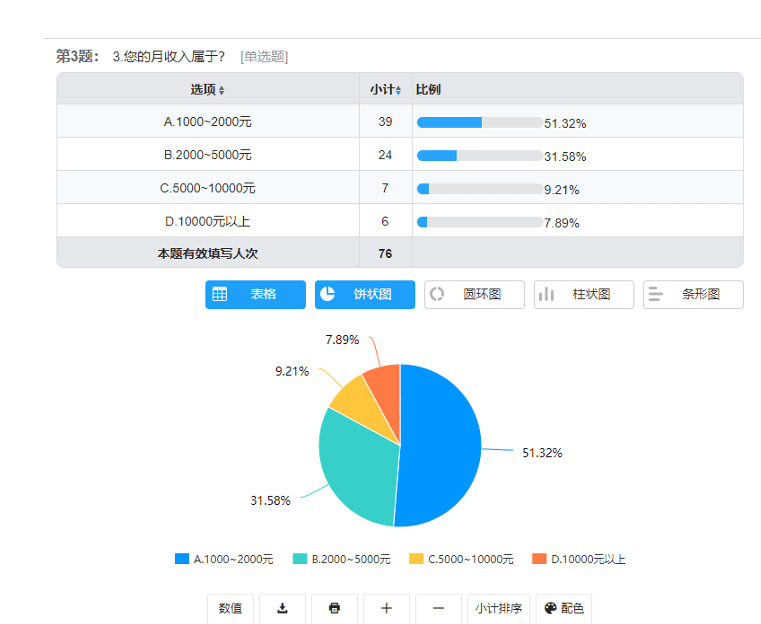
Task: Click the 小计排序 sort button
Action: click(x=498, y=608)
